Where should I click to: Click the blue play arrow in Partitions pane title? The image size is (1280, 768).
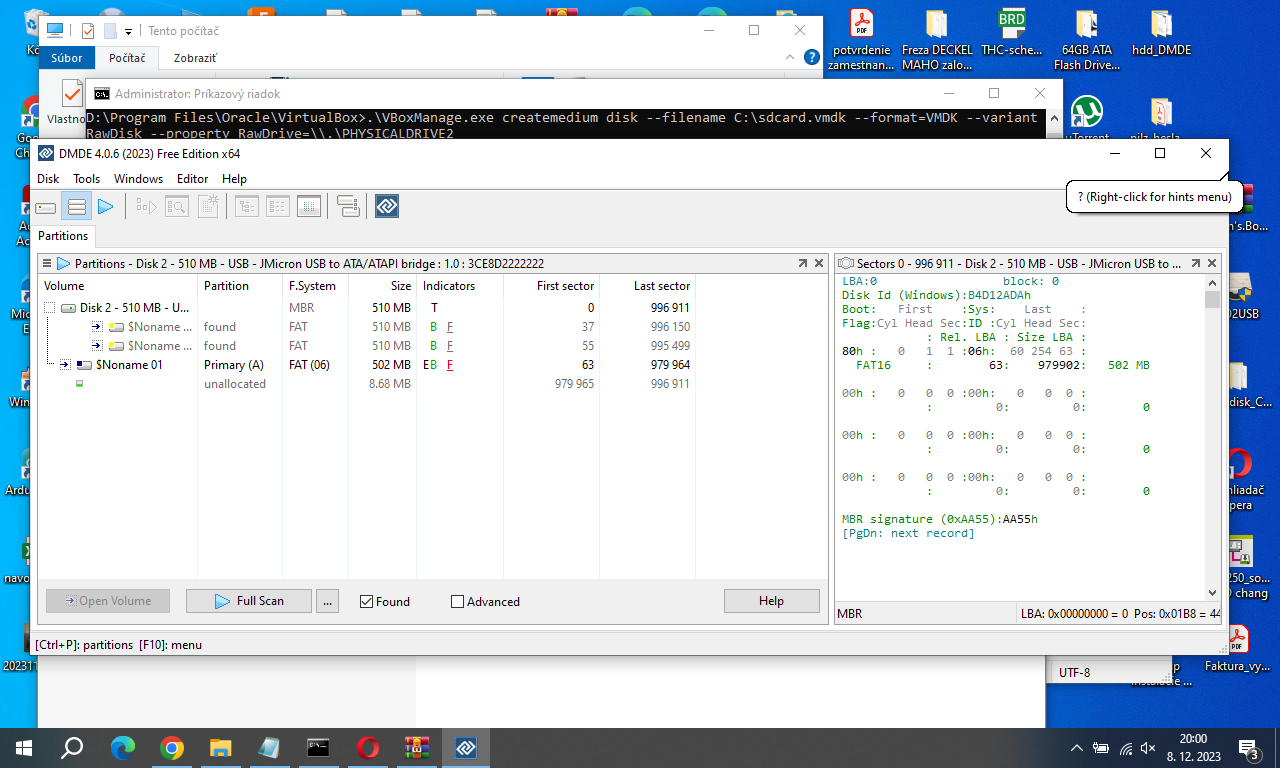(x=63, y=263)
